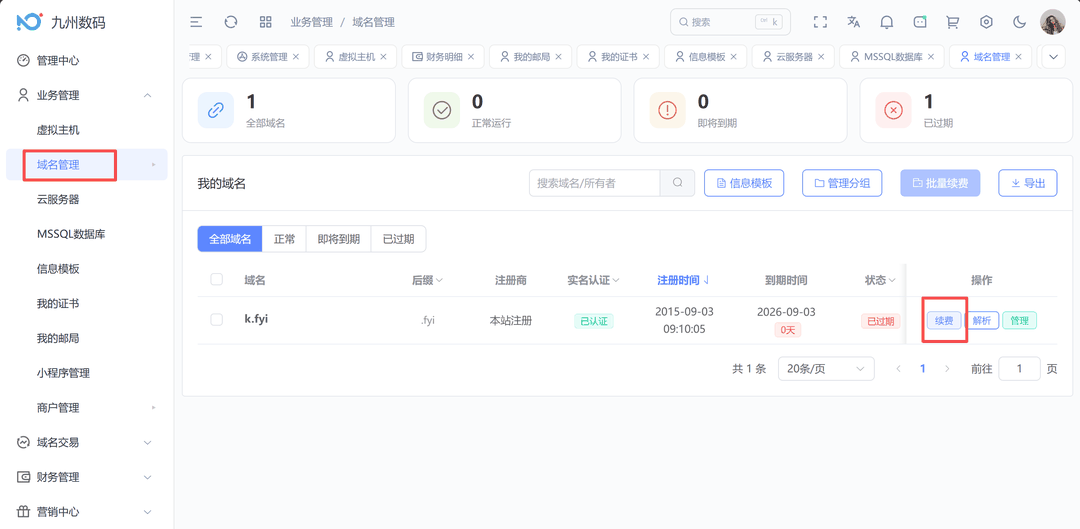This screenshot has height=529, width=1080.
Task: Click 管理 for k.fyi
Action: click(1019, 320)
